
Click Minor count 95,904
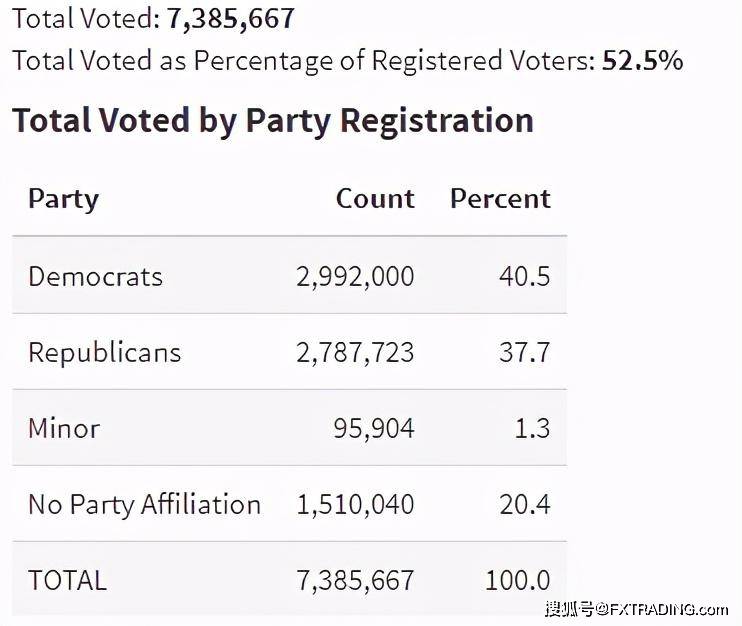click(x=374, y=429)
